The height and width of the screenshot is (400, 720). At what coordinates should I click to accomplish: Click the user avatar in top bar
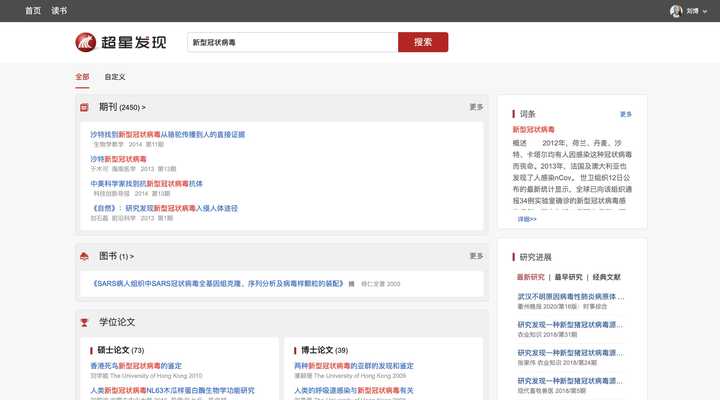click(x=676, y=11)
